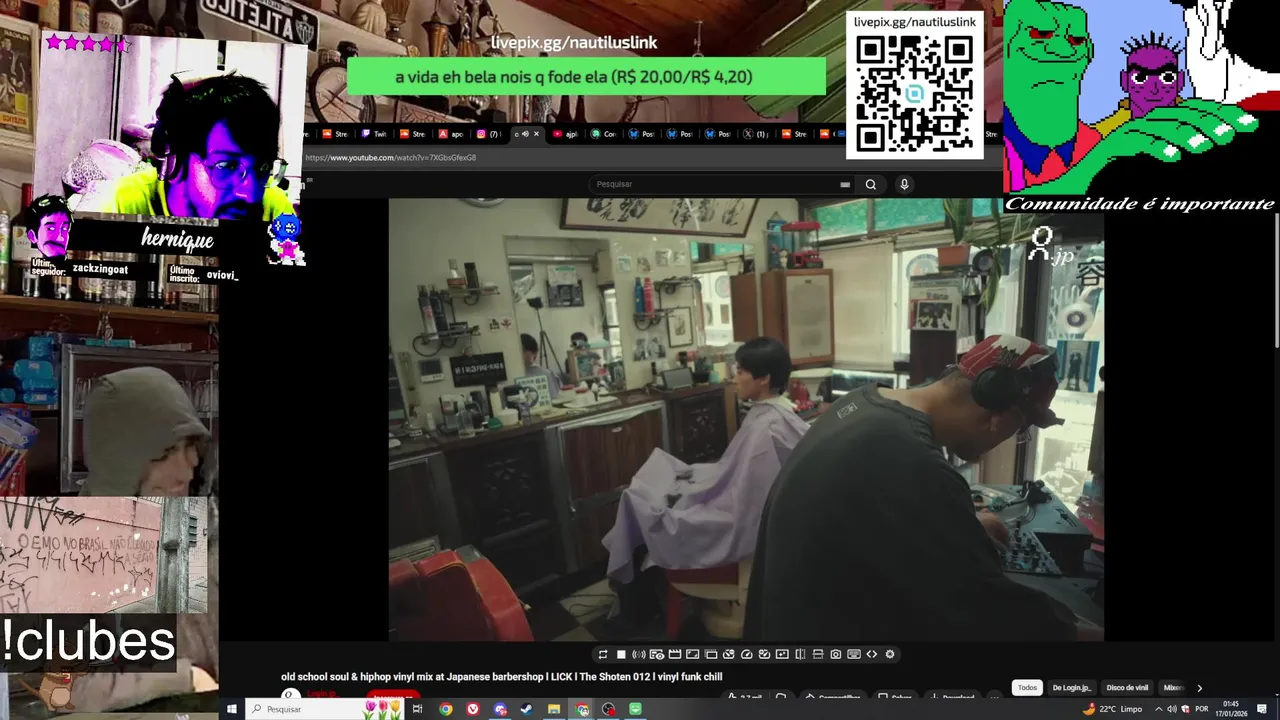This screenshot has width=1280, height=720.
Task: Click the clapperboard icon in the player toolbar
Action: pyautogui.click(x=675, y=654)
